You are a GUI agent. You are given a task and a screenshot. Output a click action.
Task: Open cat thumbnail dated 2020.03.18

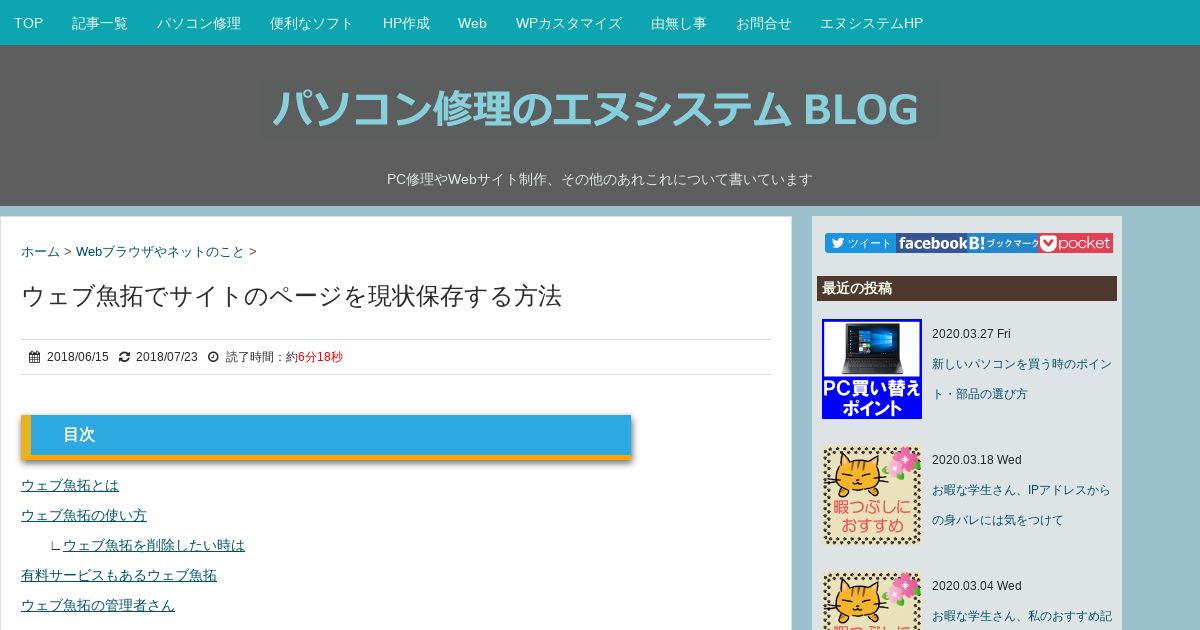872,495
